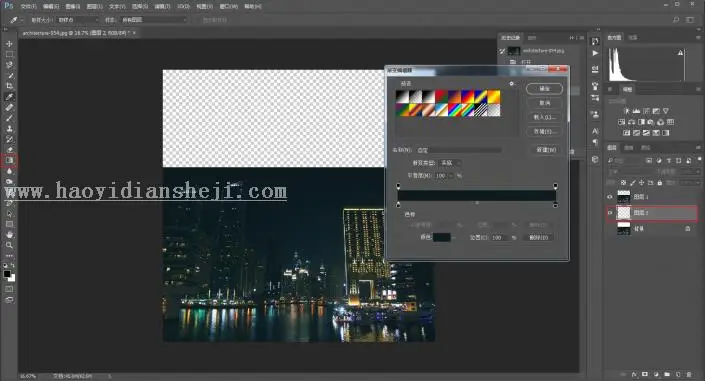Select the Crop tool

coord(9,86)
